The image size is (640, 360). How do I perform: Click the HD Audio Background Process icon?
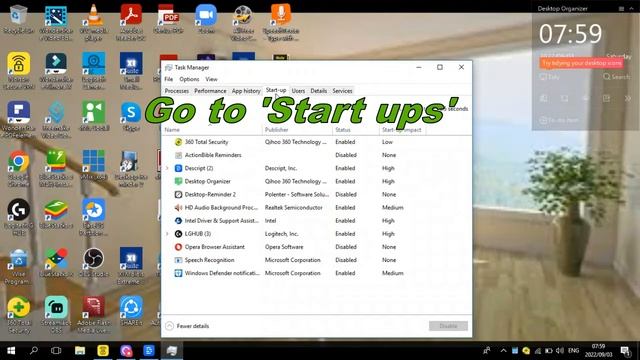(x=178, y=207)
